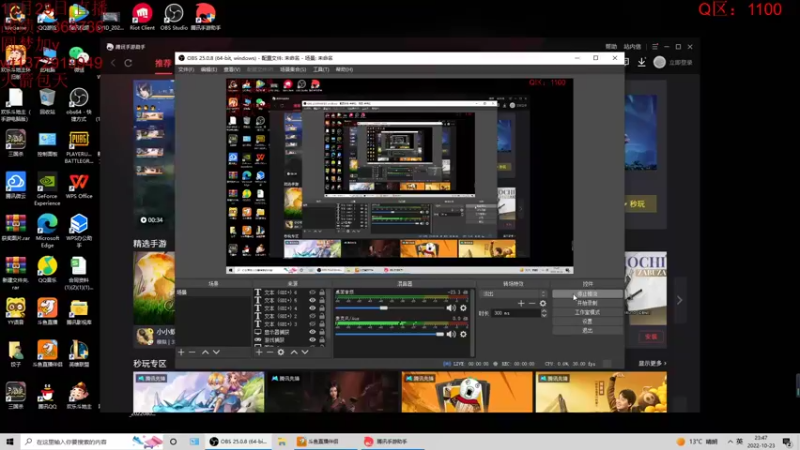This screenshot has width=800, height=450.
Task: Add a new source with plus icon
Action: 259,352
